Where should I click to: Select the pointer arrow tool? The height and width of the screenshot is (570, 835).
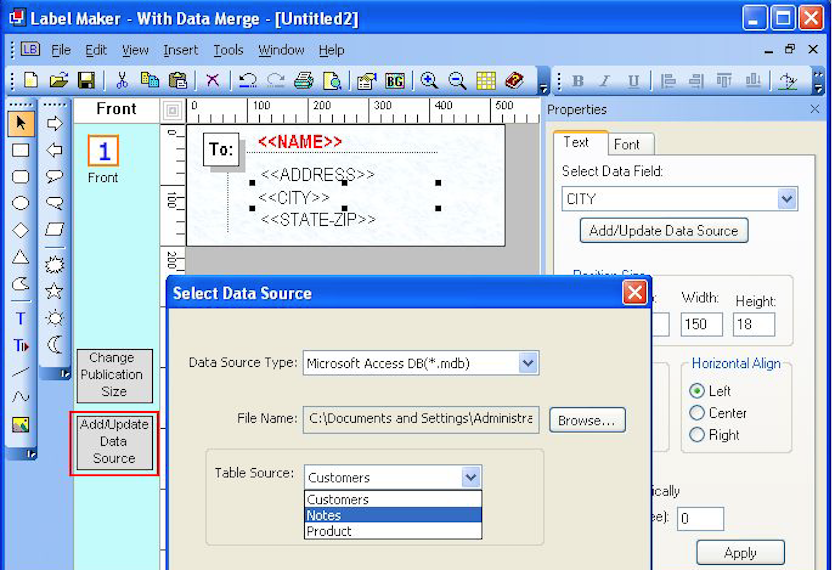[21, 123]
